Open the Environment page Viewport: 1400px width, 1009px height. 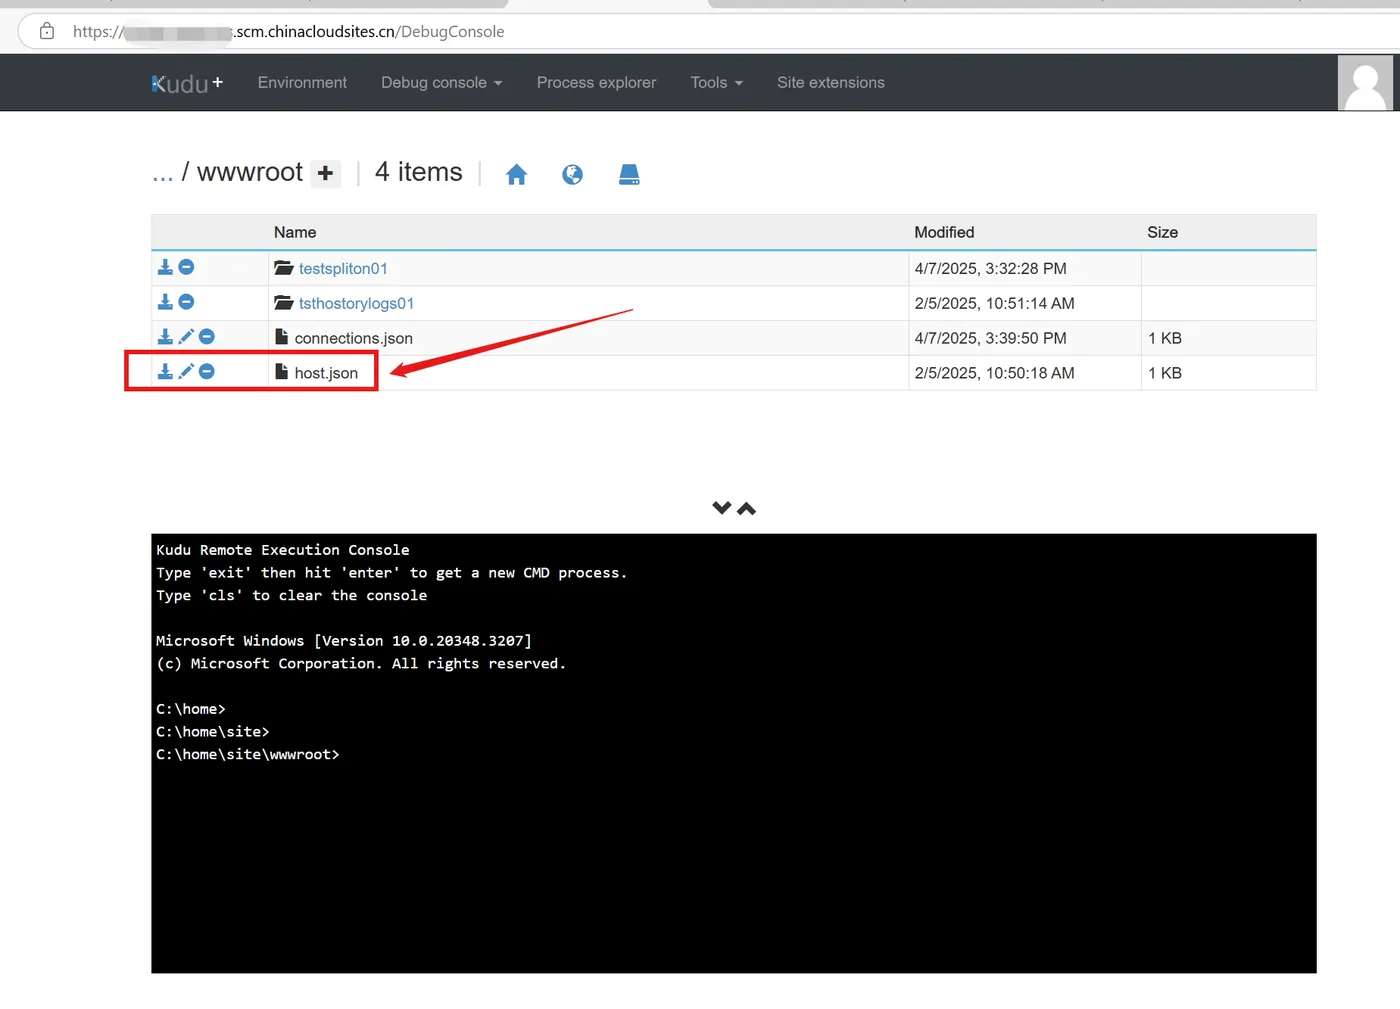[302, 83]
